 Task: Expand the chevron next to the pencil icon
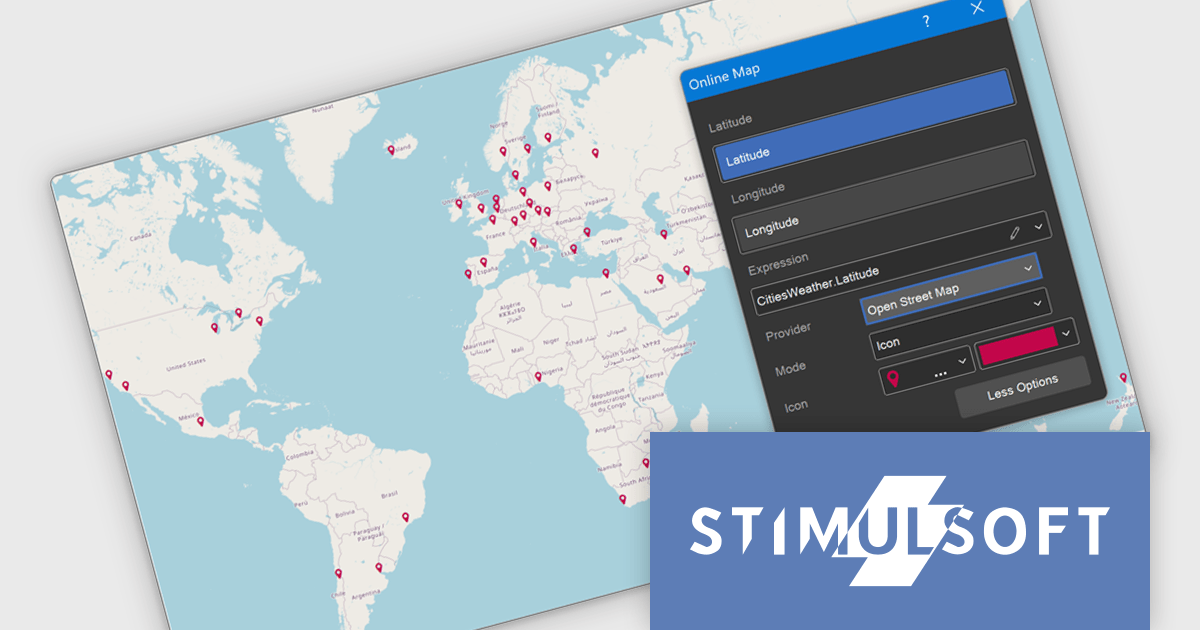tap(1039, 228)
